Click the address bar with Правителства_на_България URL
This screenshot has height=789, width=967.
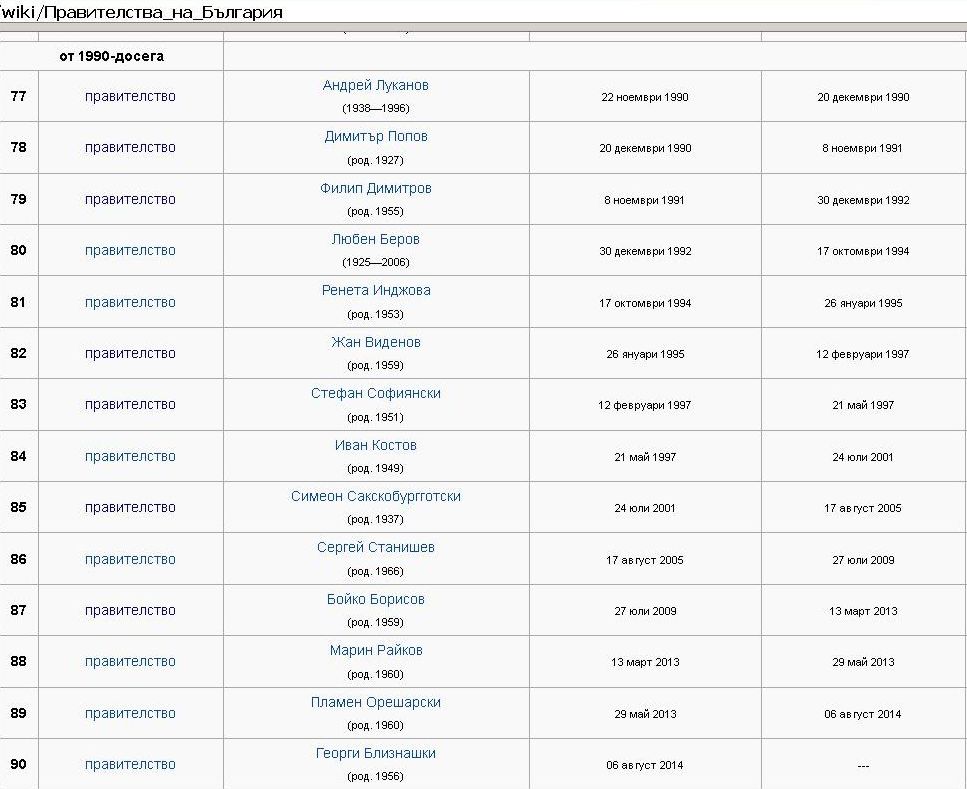484,12
